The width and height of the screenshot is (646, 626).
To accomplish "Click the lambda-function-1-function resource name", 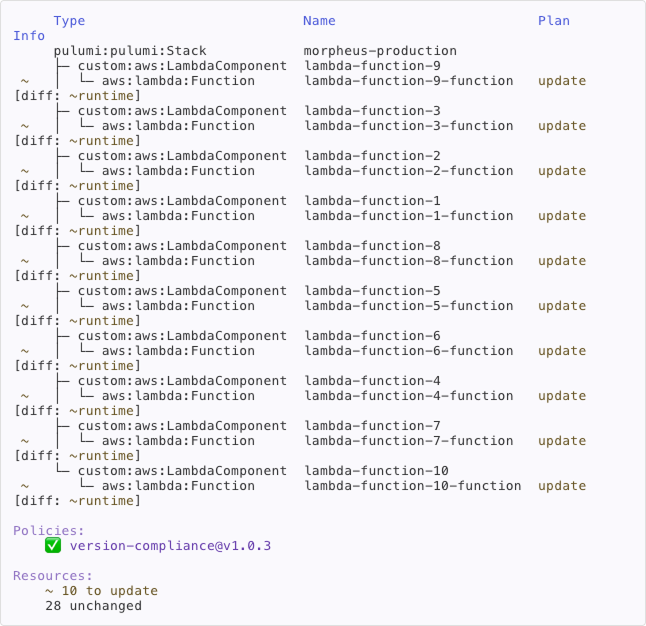I will (409, 216).
